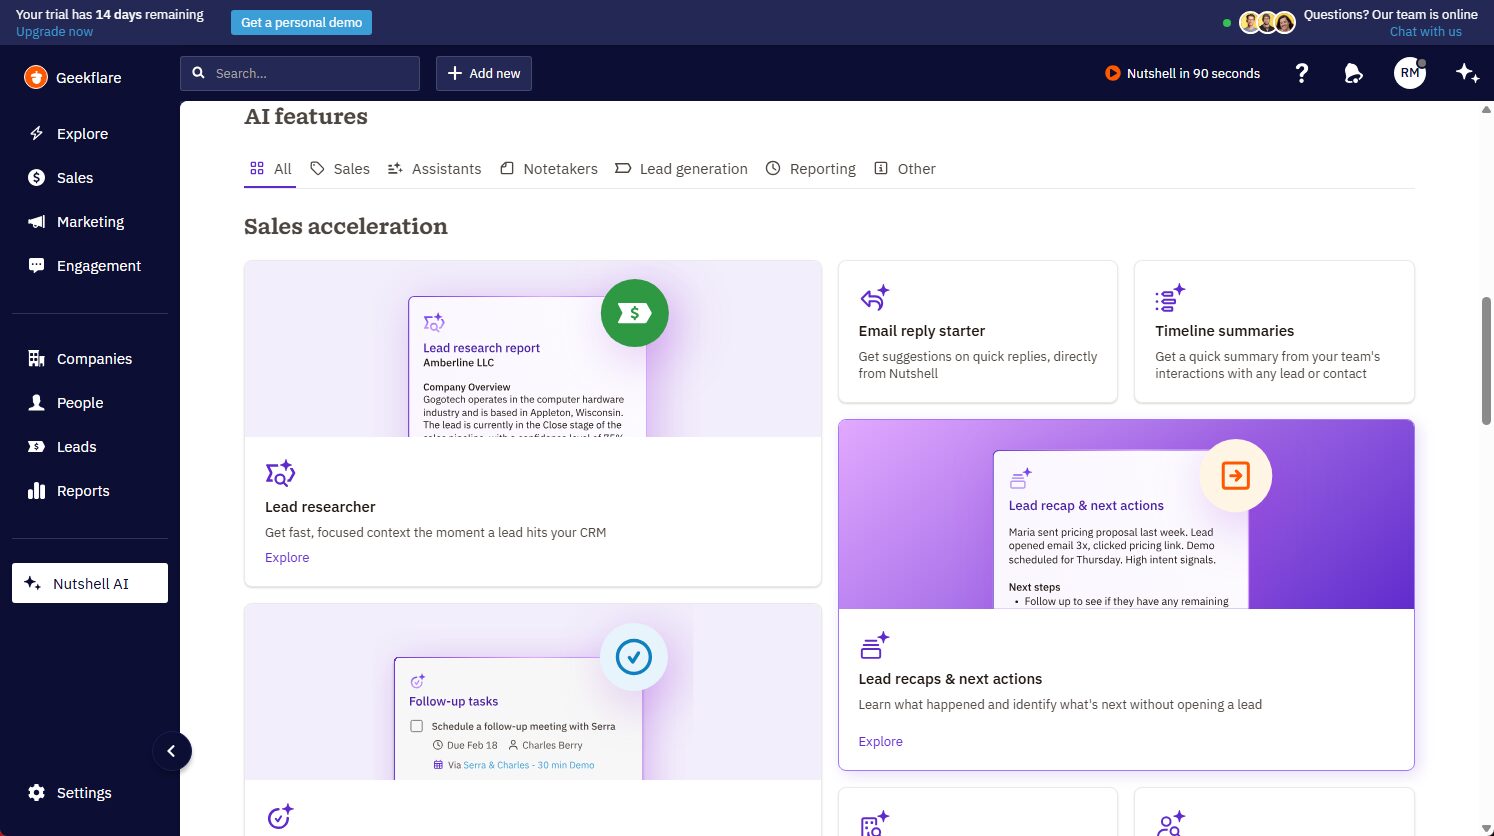
Task: Click the Upgrade now link
Action: pyautogui.click(x=55, y=32)
